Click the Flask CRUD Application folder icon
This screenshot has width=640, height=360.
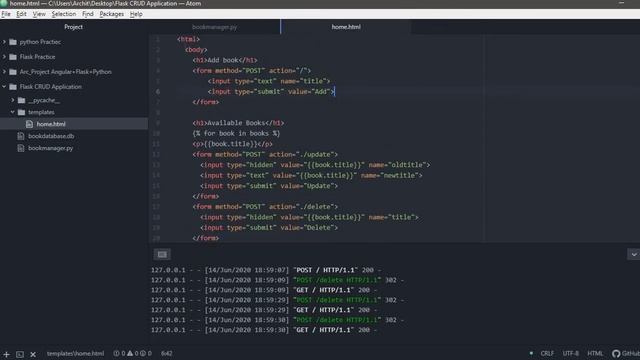pos(13,87)
